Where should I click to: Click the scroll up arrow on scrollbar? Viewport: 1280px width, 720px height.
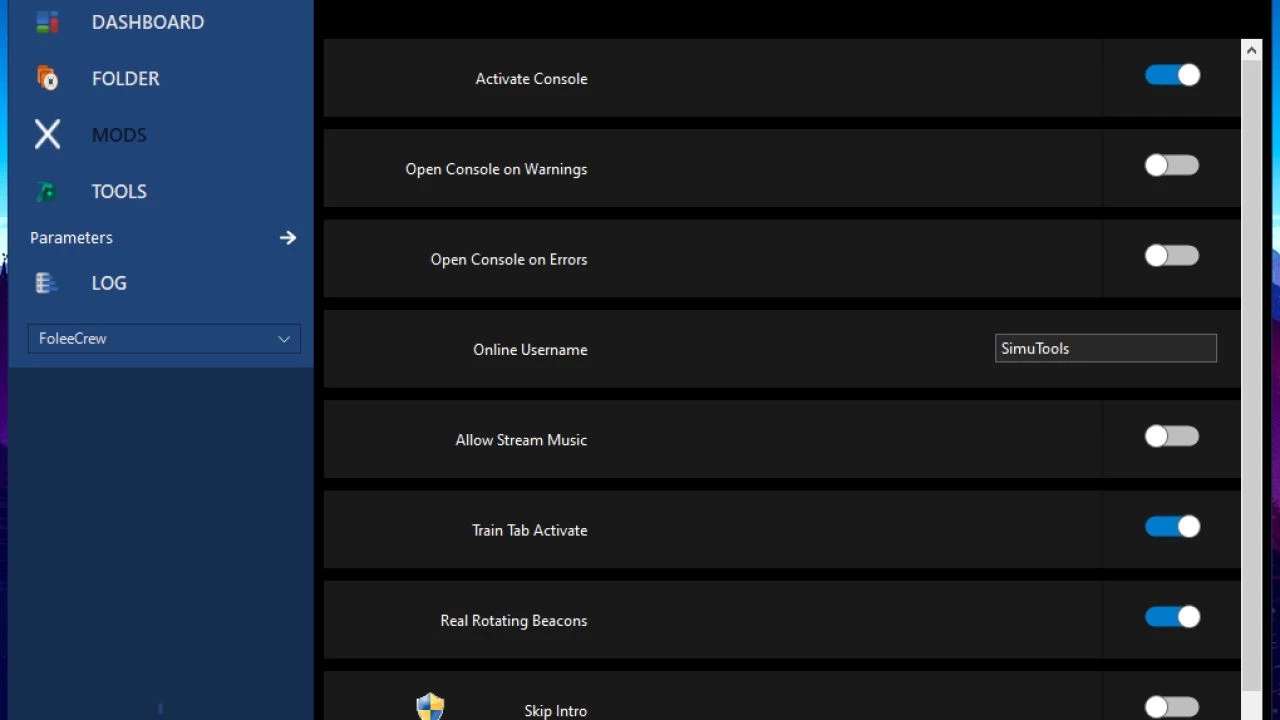1251,49
